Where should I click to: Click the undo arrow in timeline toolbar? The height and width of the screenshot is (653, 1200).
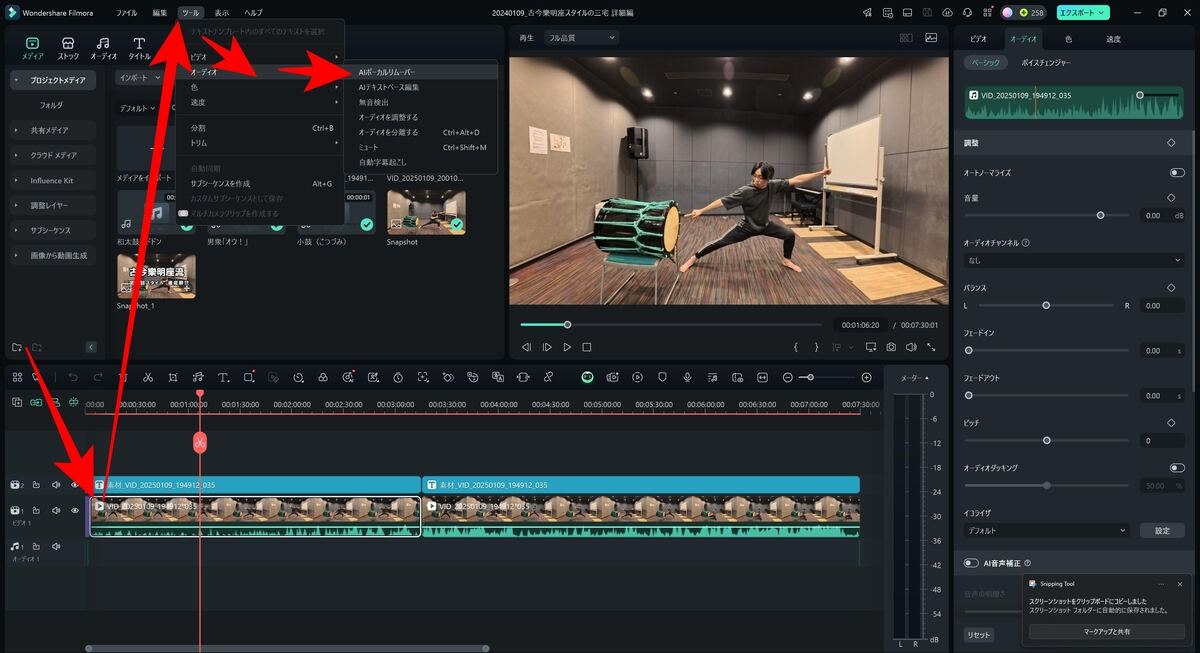73,377
